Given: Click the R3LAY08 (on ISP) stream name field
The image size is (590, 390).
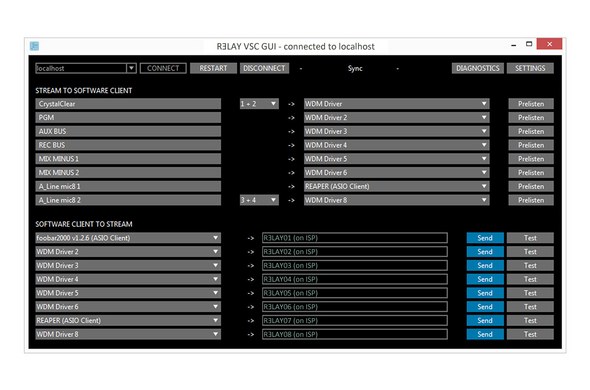Looking at the screenshot, I should pyautogui.click(x=355, y=334).
